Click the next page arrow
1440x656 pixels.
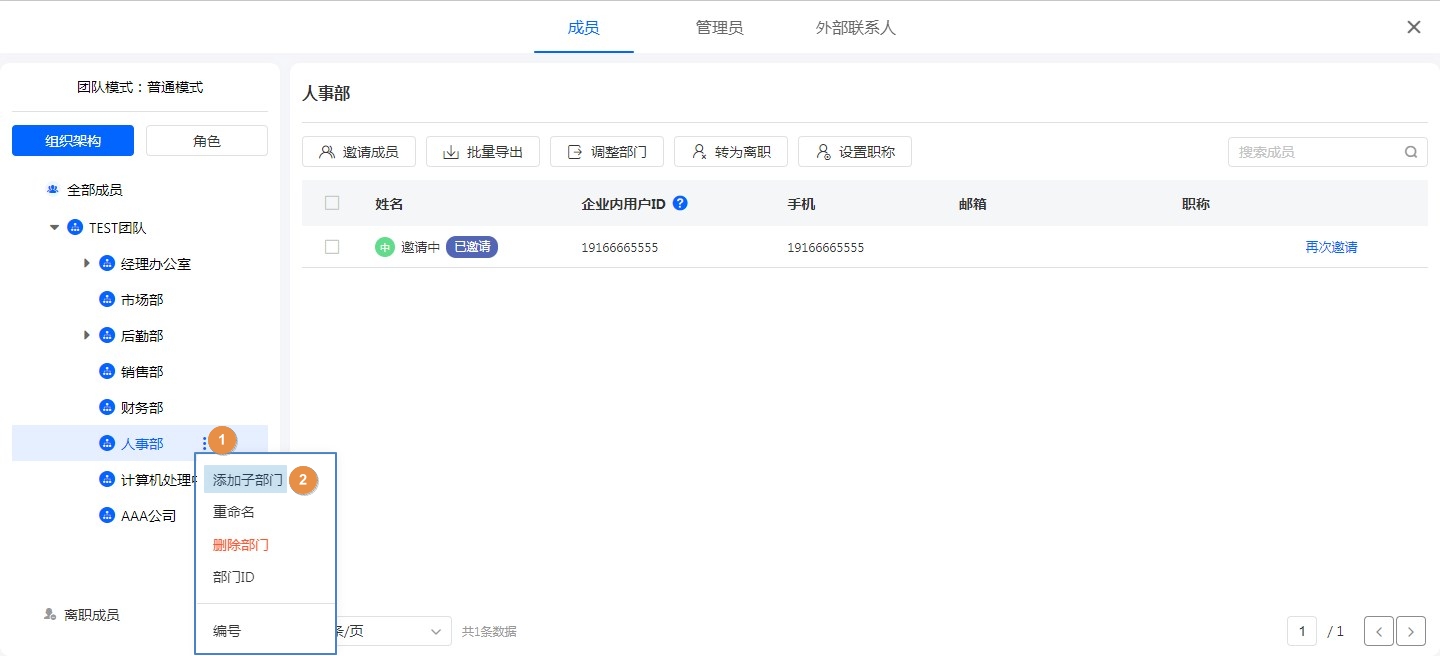[x=1411, y=631]
